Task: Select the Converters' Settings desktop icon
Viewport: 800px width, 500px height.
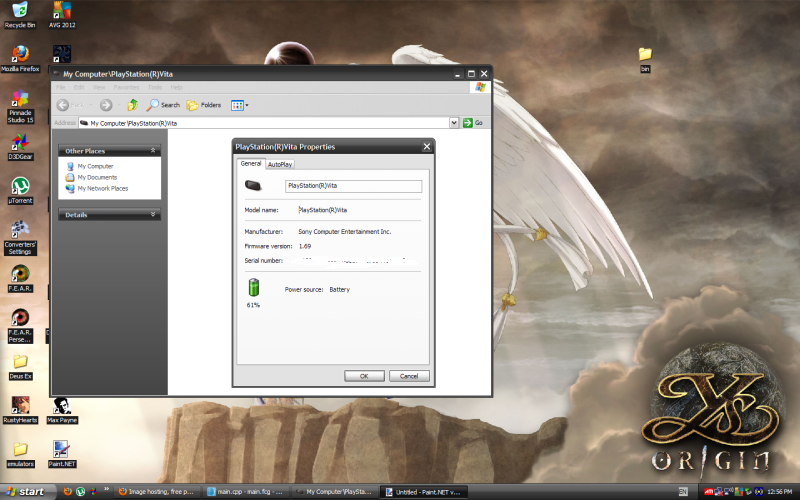Action: 20,237
